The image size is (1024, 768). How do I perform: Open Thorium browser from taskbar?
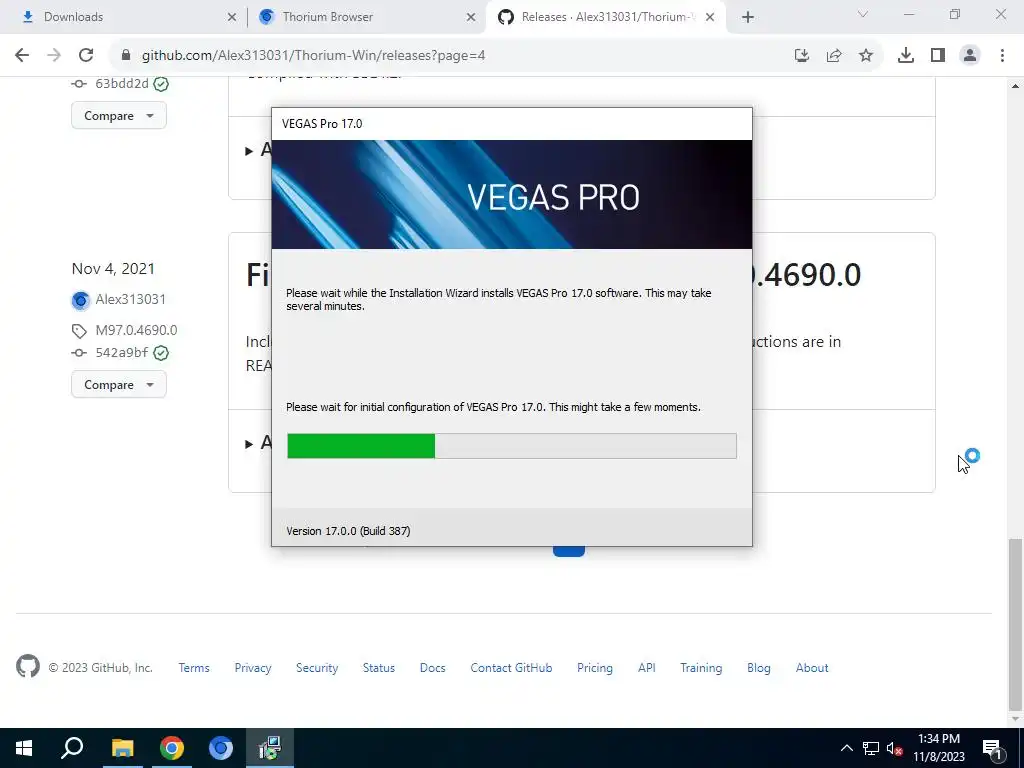click(221, 748)
